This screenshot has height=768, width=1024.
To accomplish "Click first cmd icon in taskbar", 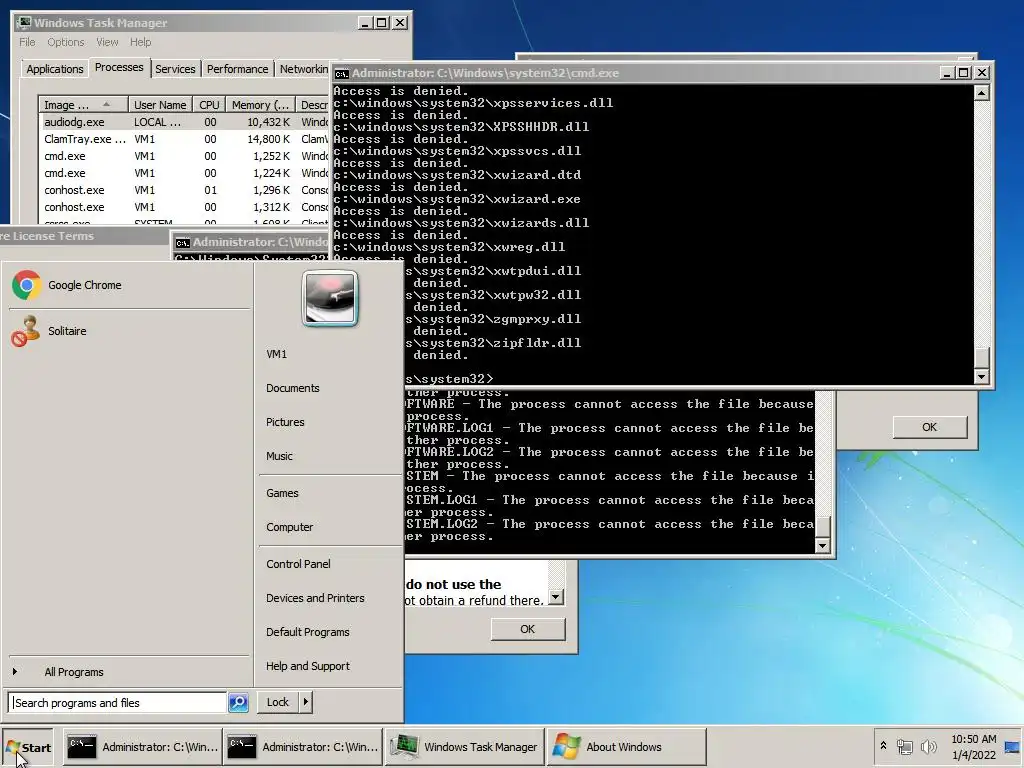I will coord(82,747).
